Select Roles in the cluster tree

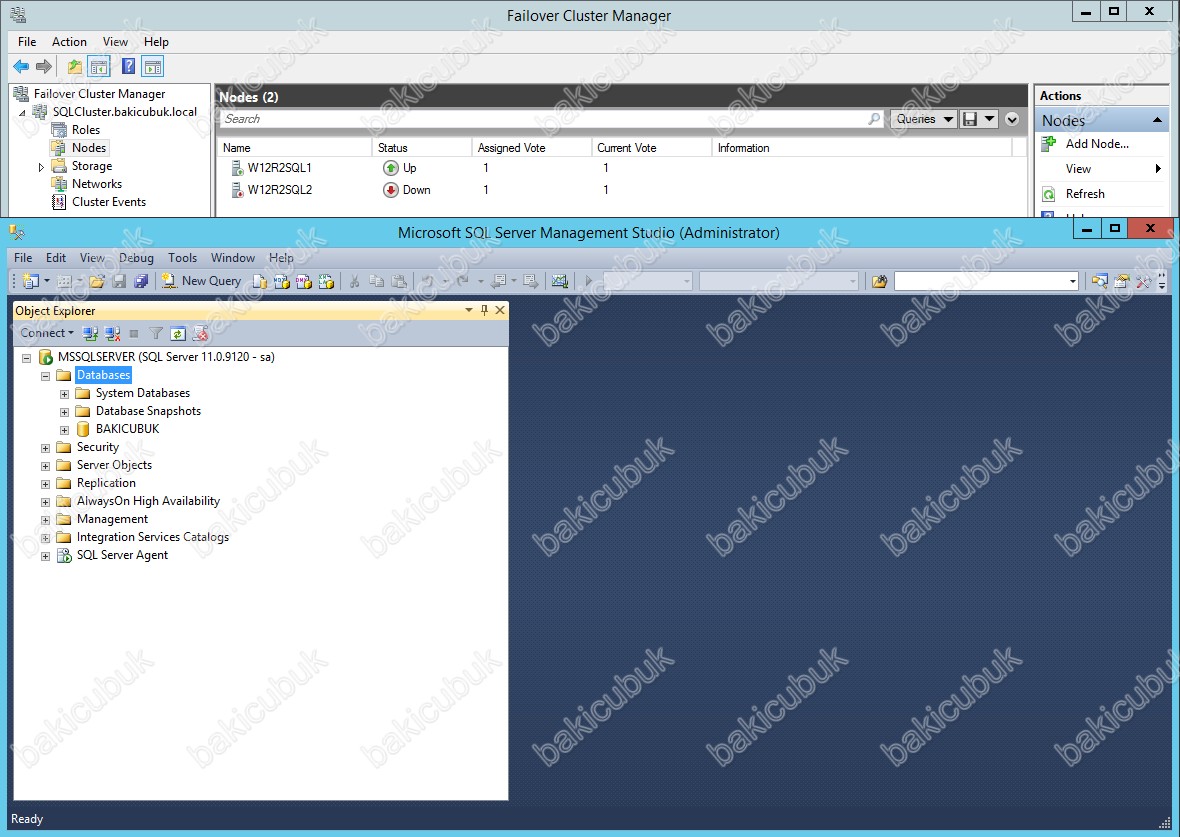(86, 129)
